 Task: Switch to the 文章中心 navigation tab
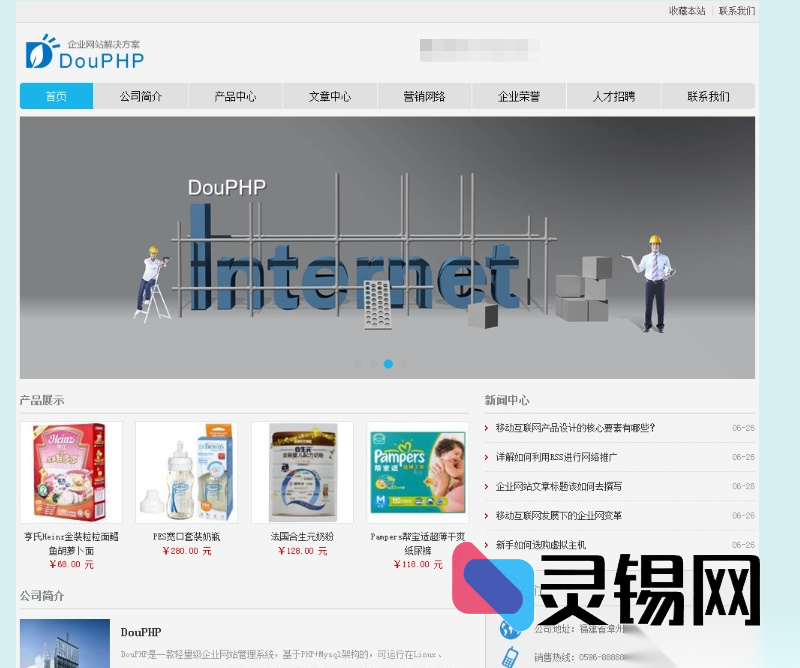pyautogui.click(x=330, y=96)
